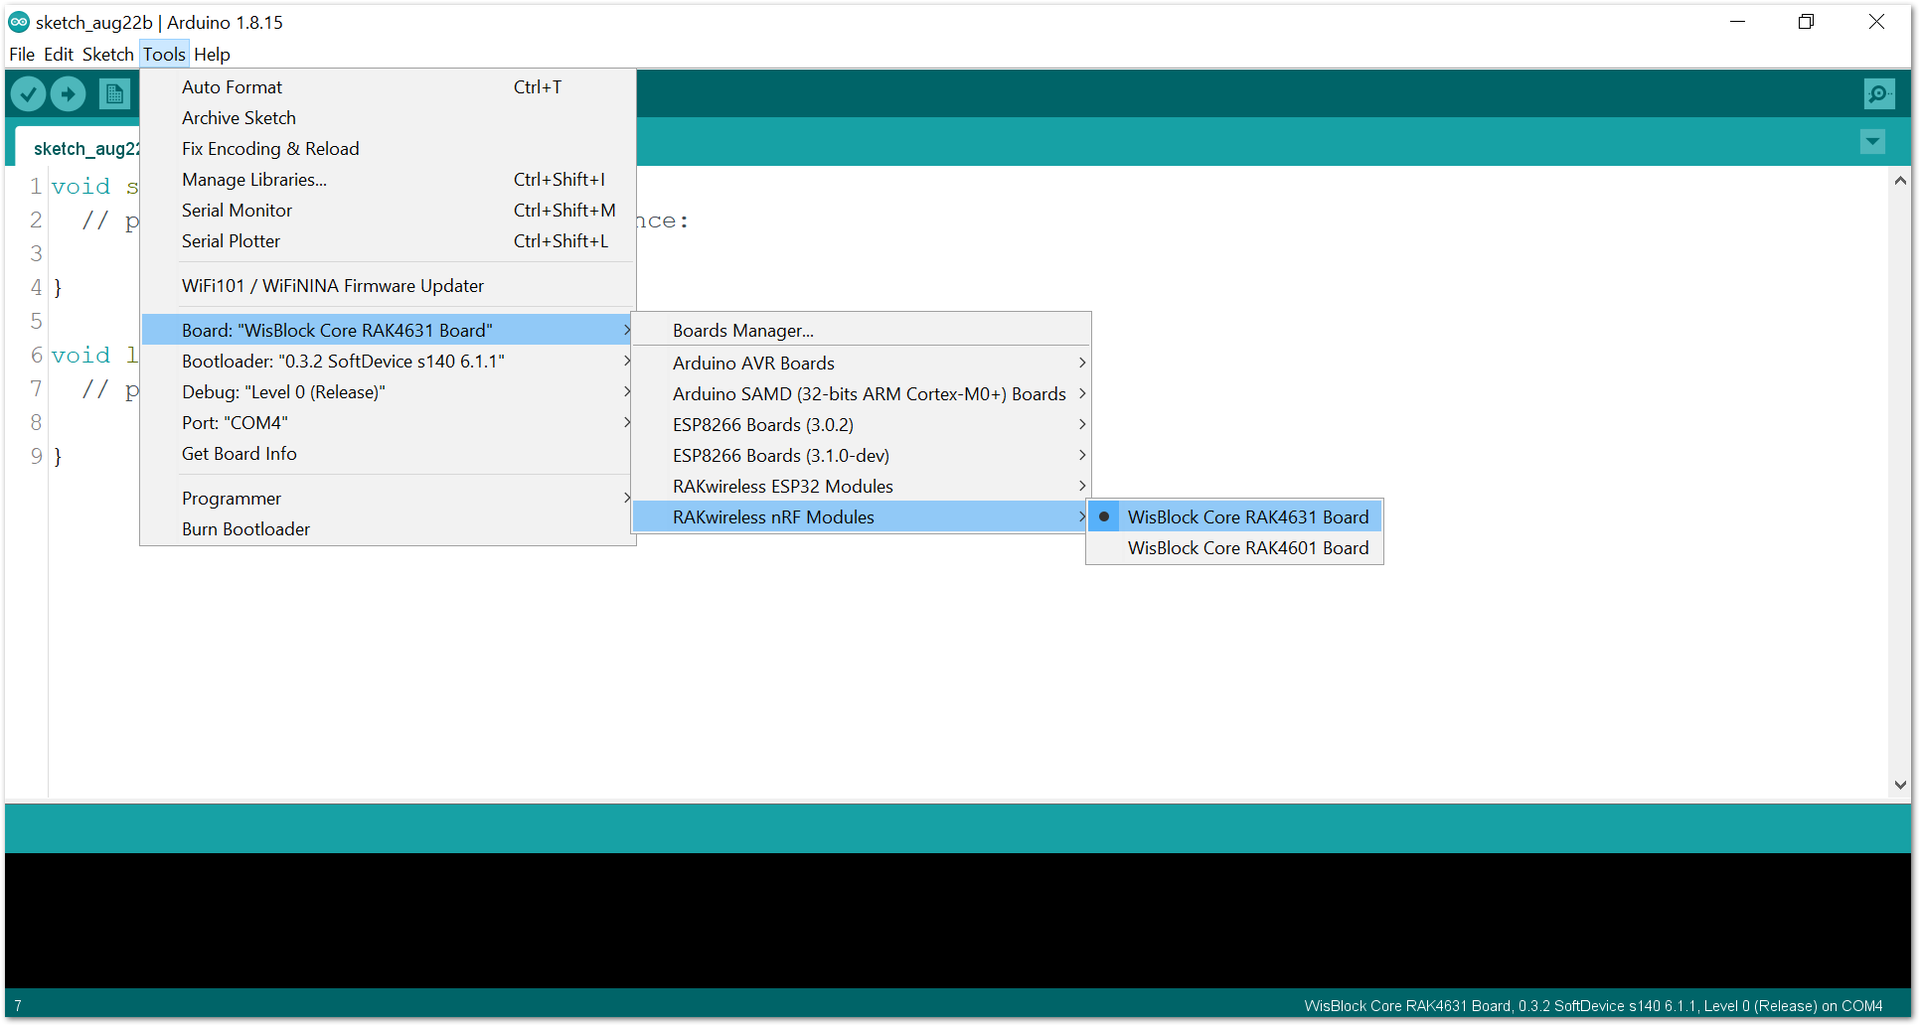Click the Arduino logo in title bar
The width and height of the screenshot is (1920, 1026).
tap(19, 22)
